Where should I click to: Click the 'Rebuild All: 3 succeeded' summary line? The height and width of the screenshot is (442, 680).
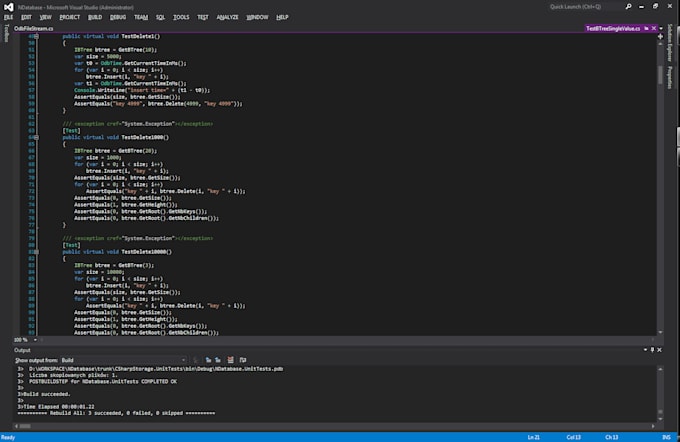click(x=116, y=413)
